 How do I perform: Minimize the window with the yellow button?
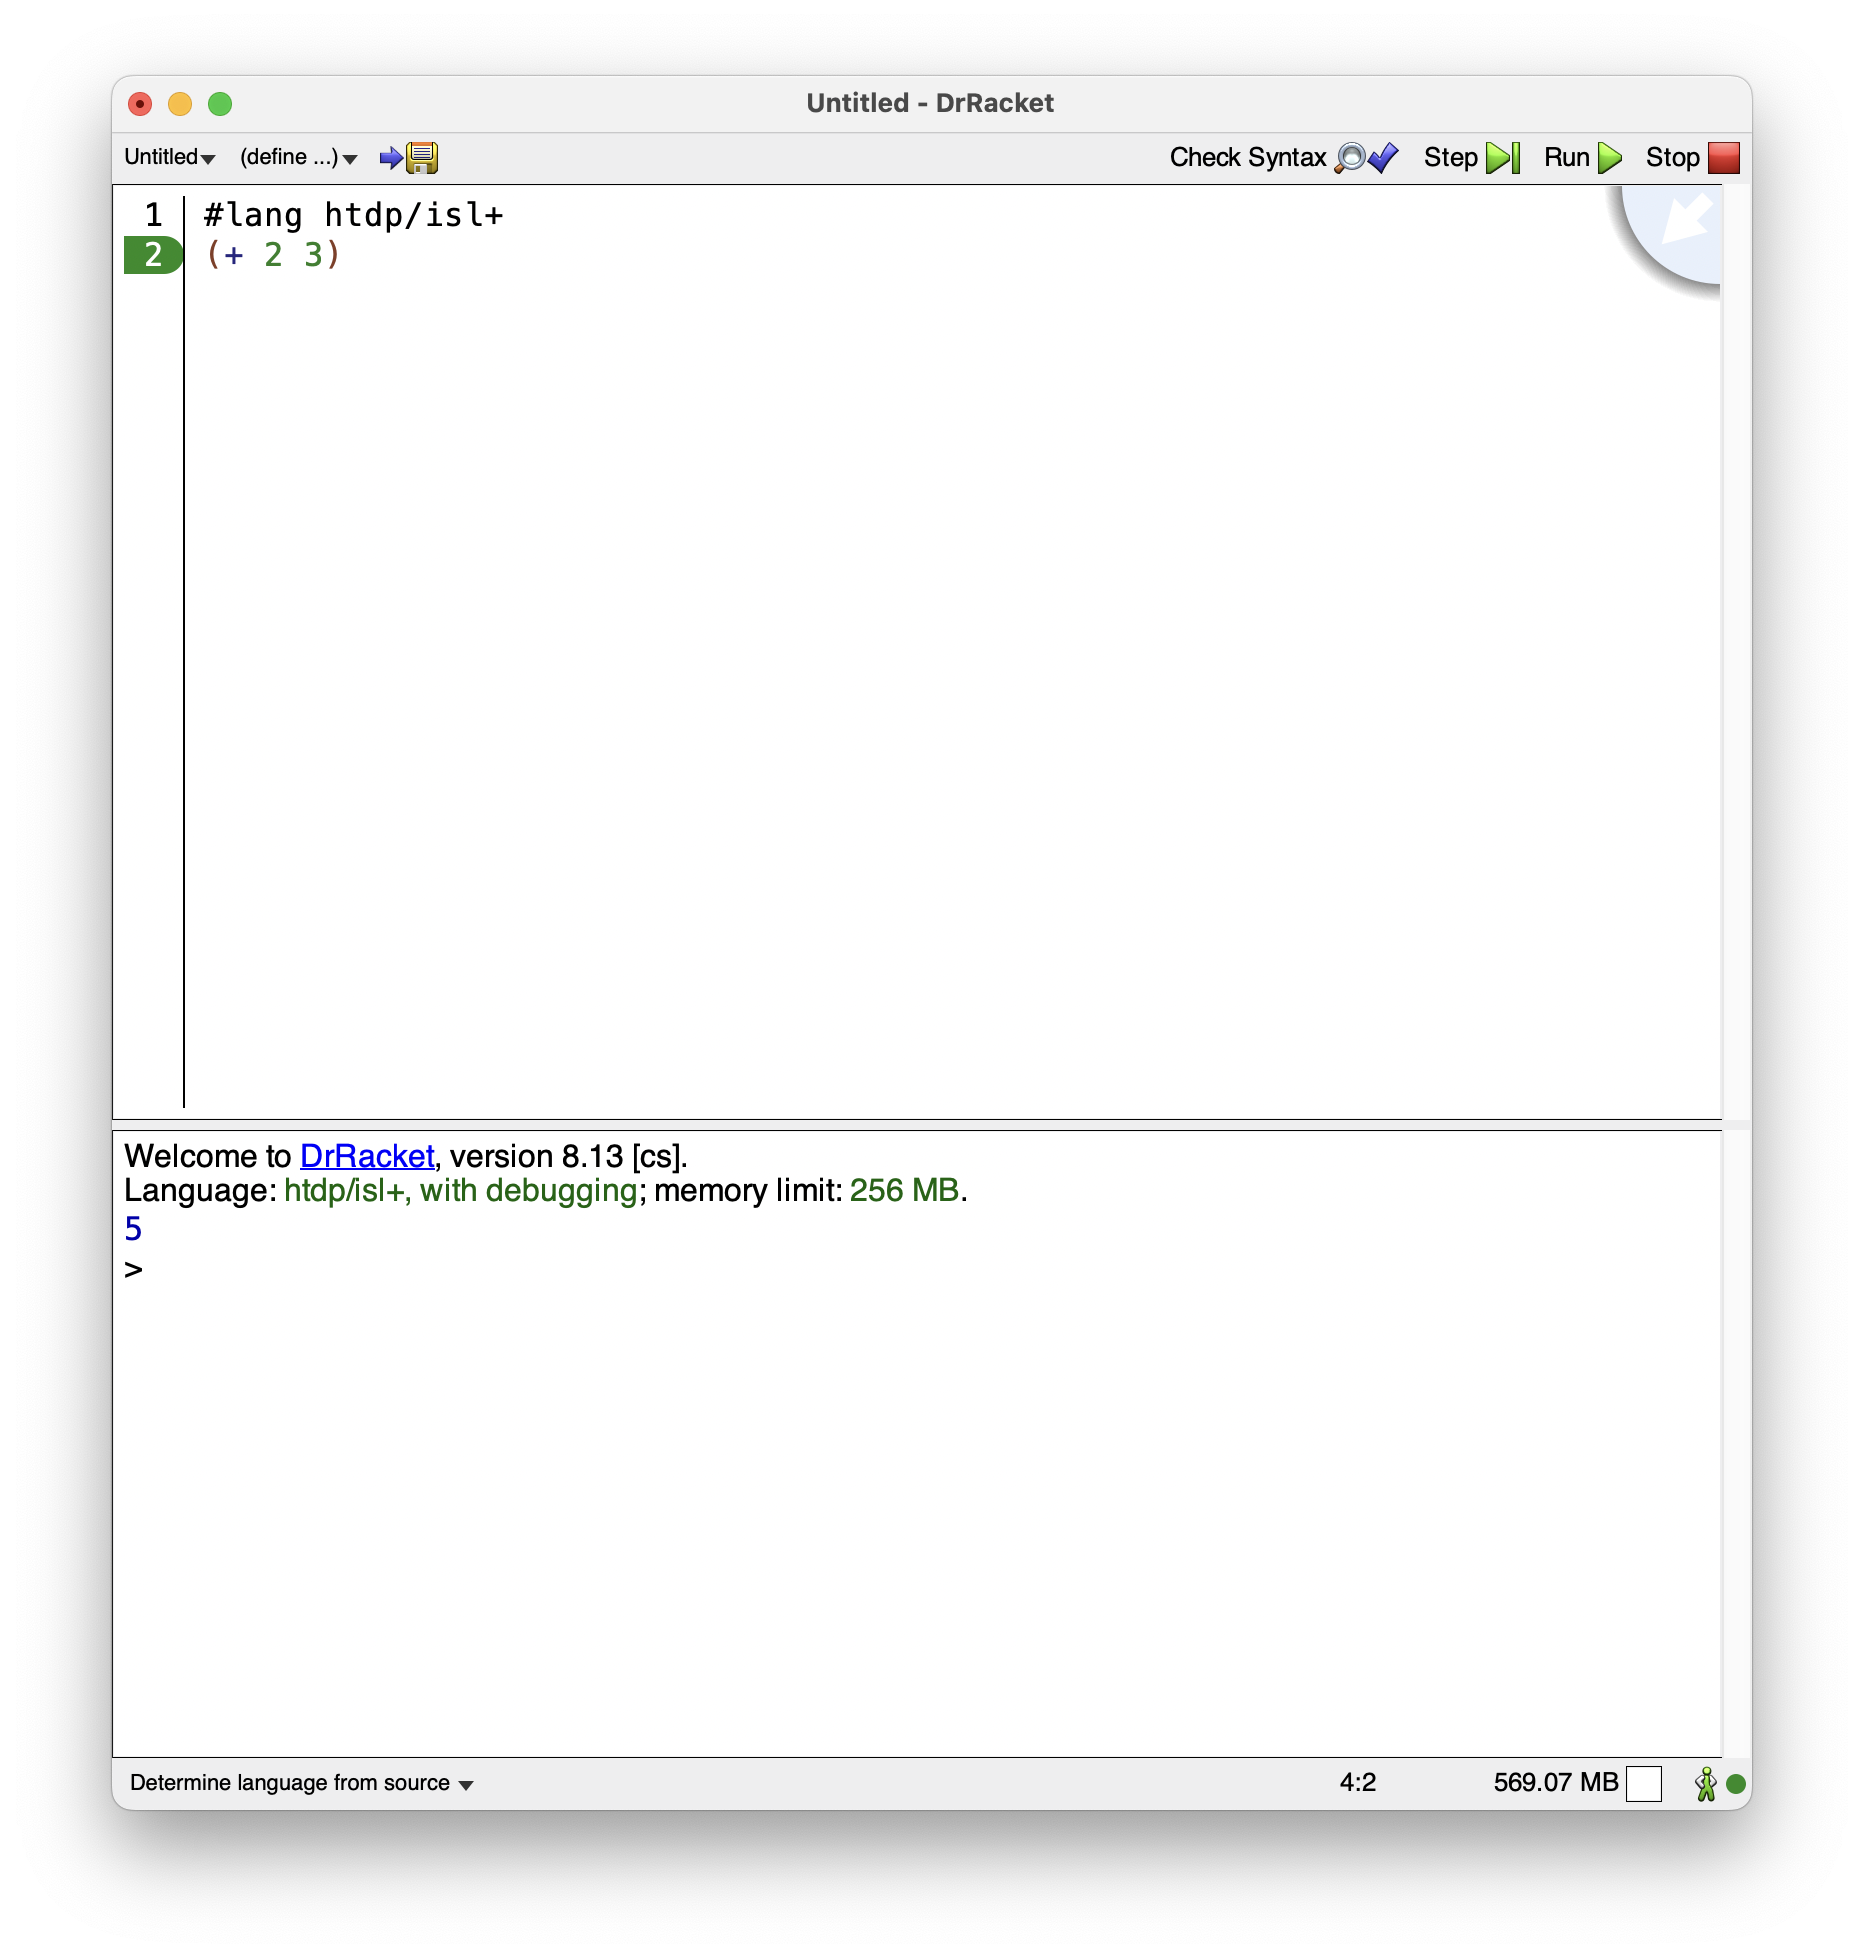180,104
